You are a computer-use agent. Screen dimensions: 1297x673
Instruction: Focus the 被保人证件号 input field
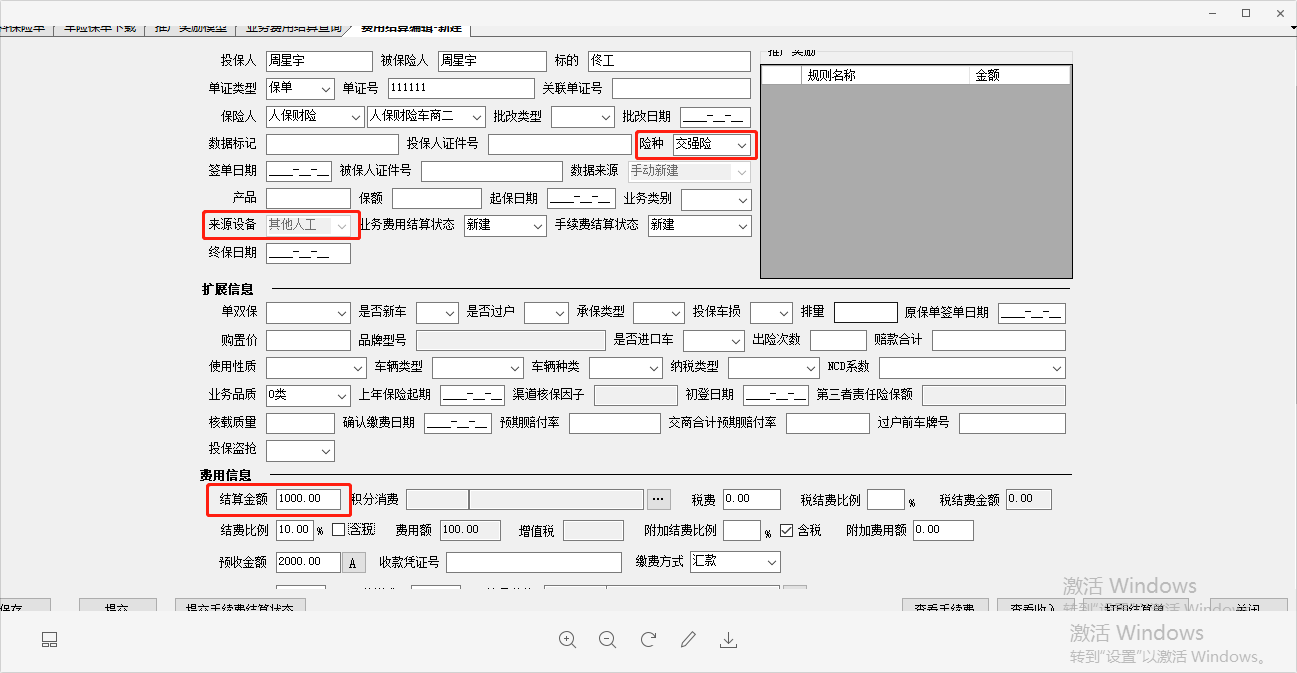[x=490, y=171]
